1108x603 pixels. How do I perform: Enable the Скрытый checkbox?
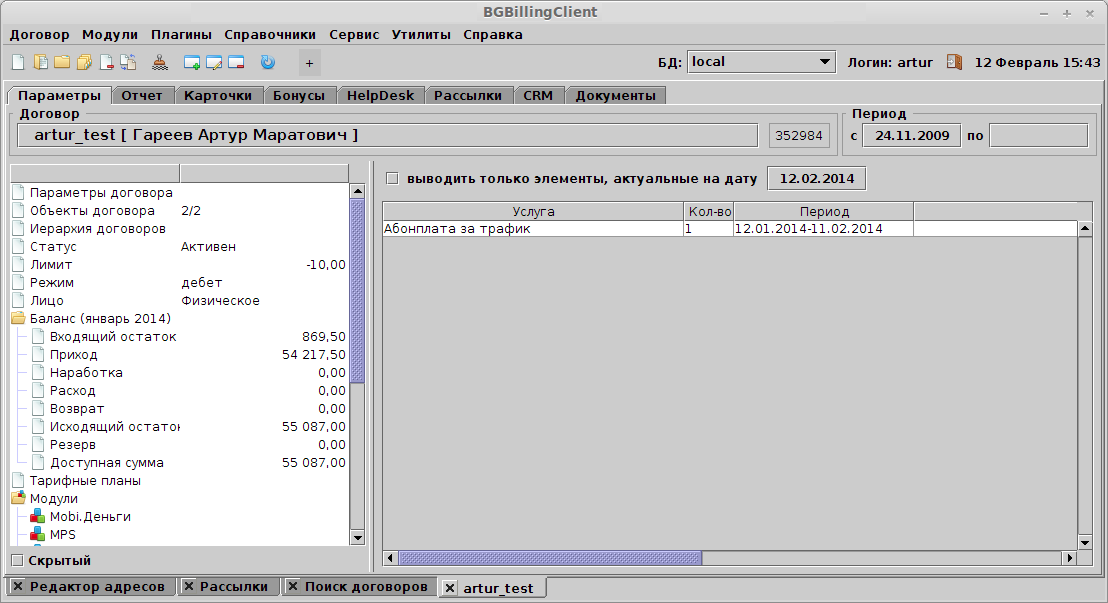(16, 560)
